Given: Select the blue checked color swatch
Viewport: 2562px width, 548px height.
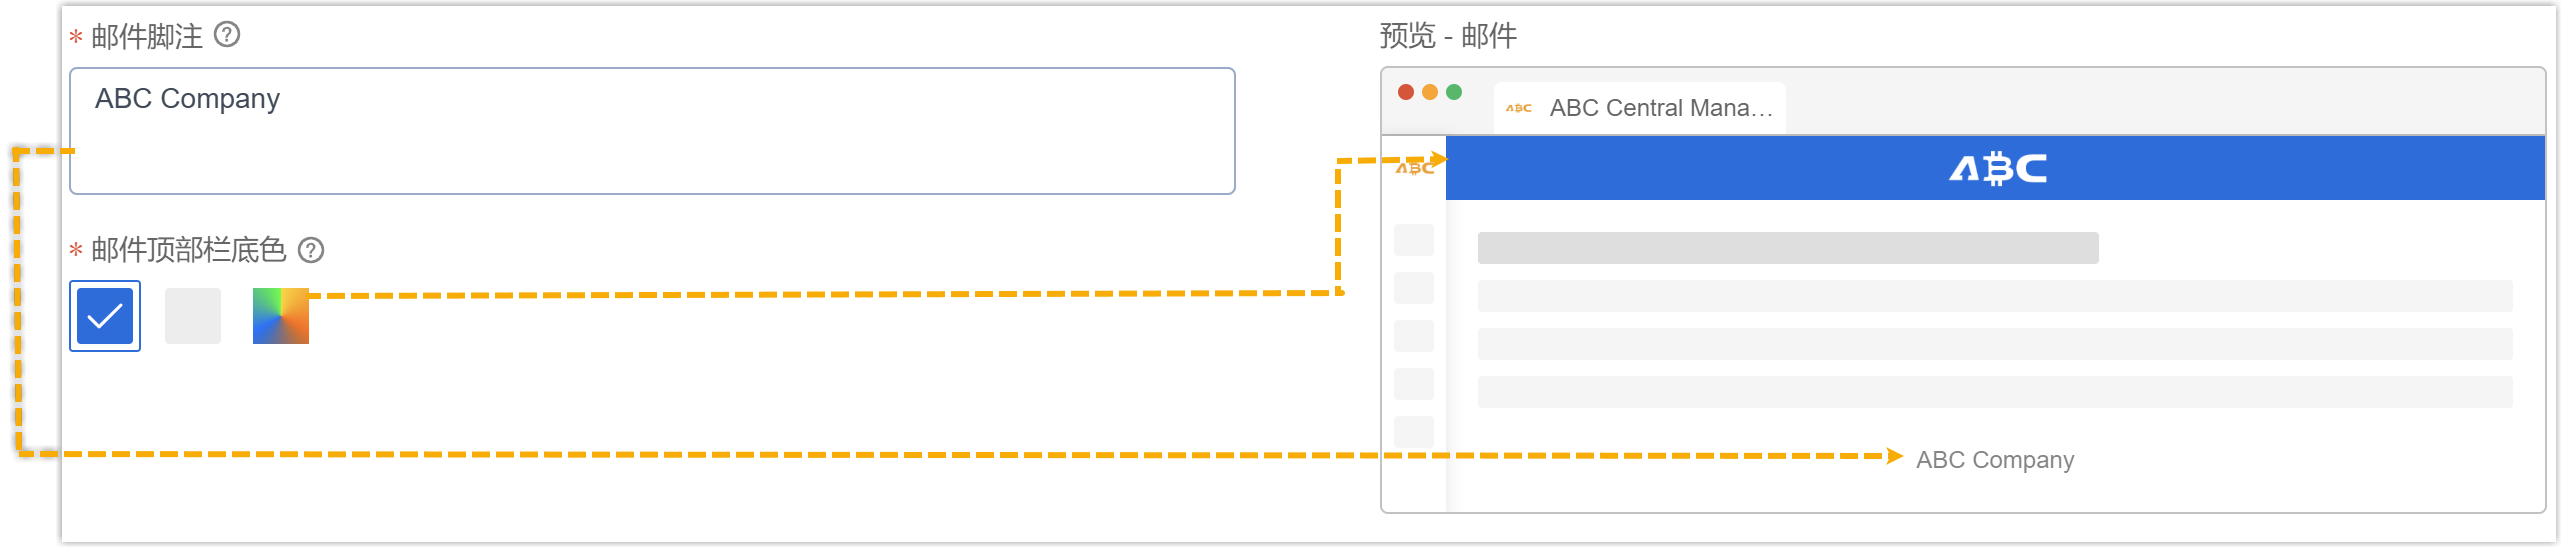Looking at the screenshot, I should [105, 316].
